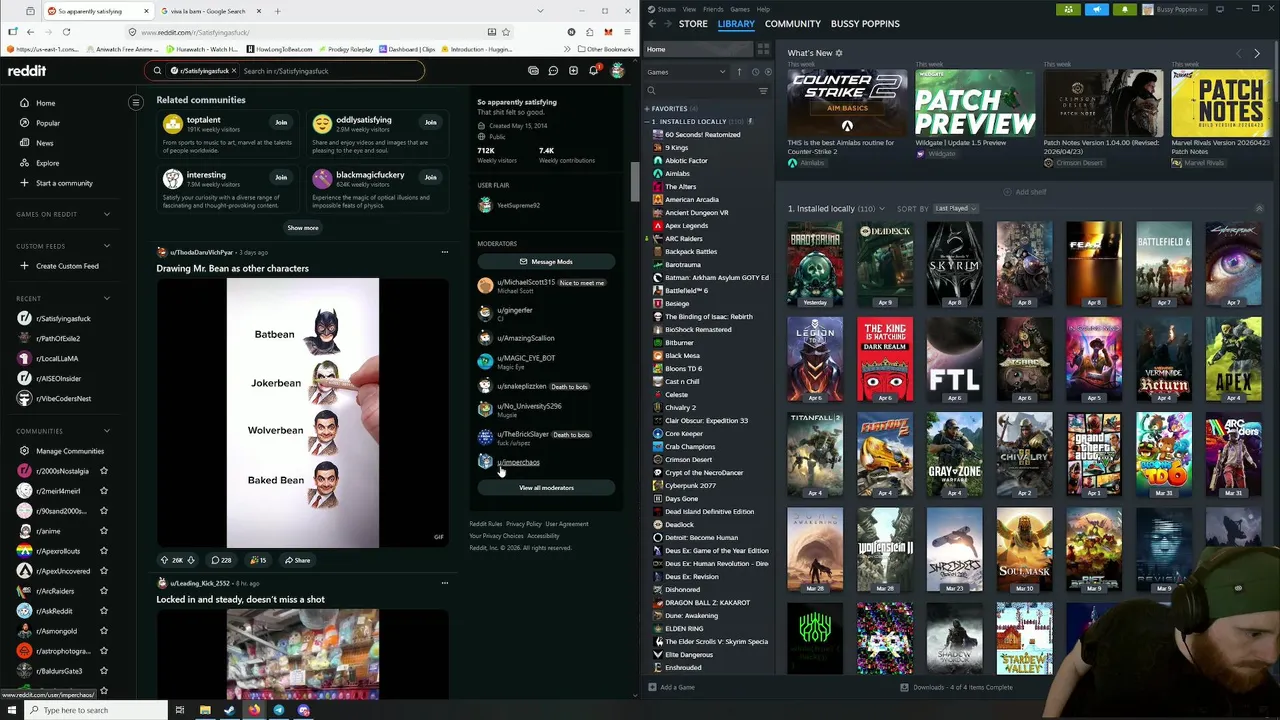Image resolution: width=1280 pixels, height=720 pixels.
Task: Favorite r/Apexrollouts with star
Action: point(103,551)
